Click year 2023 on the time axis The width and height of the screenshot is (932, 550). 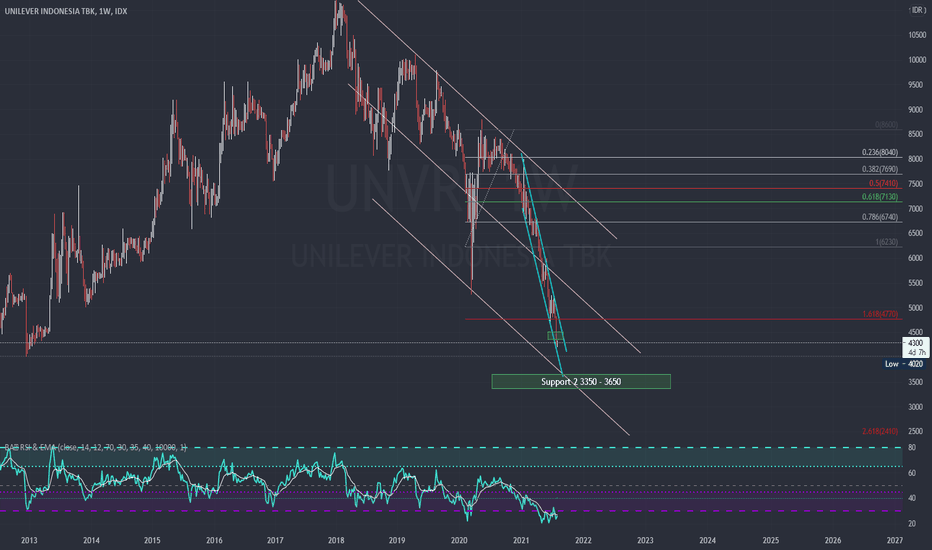coord(645,540)
